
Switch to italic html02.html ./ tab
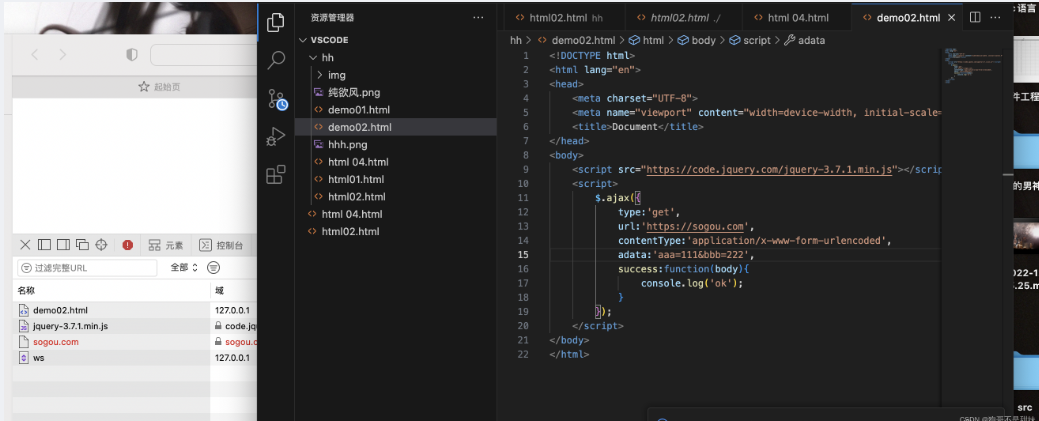(683, 18)
